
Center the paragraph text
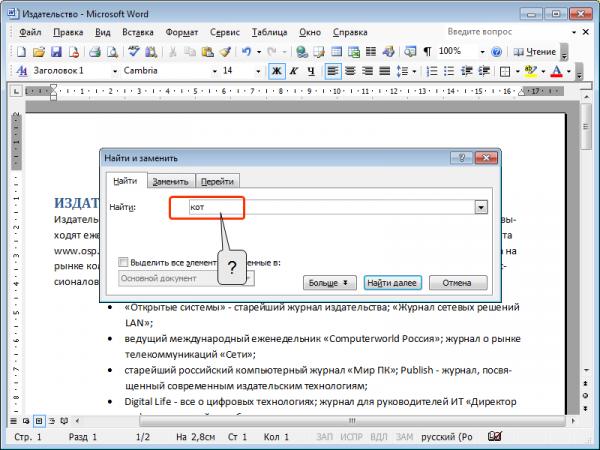tap(350, 71)
